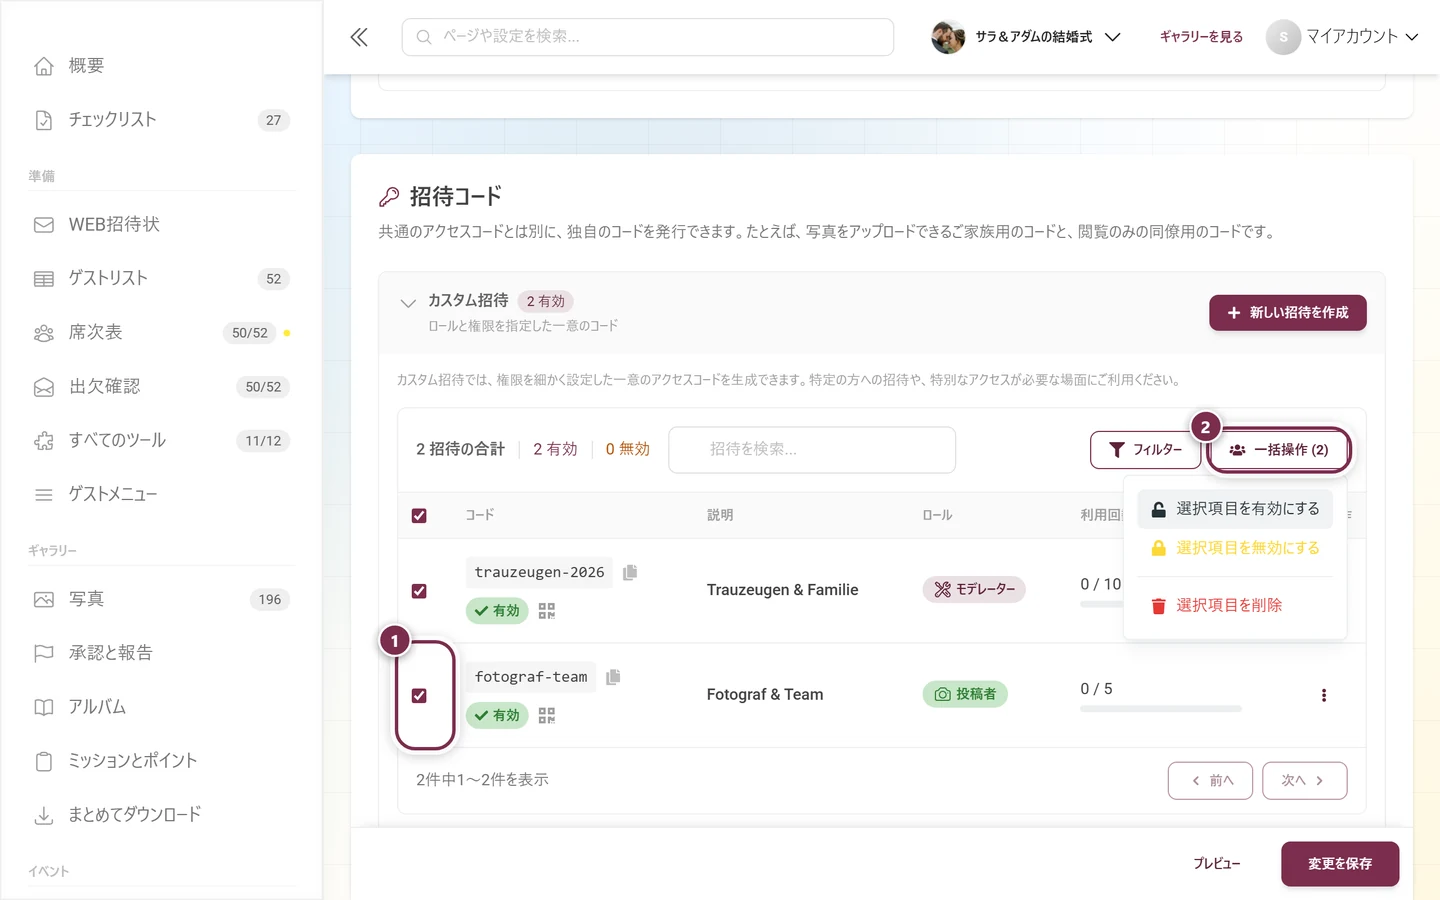Open the フィルター dropdown
The height and width of the screenshot is (900, 1440).
click(x=1145, y=450)
